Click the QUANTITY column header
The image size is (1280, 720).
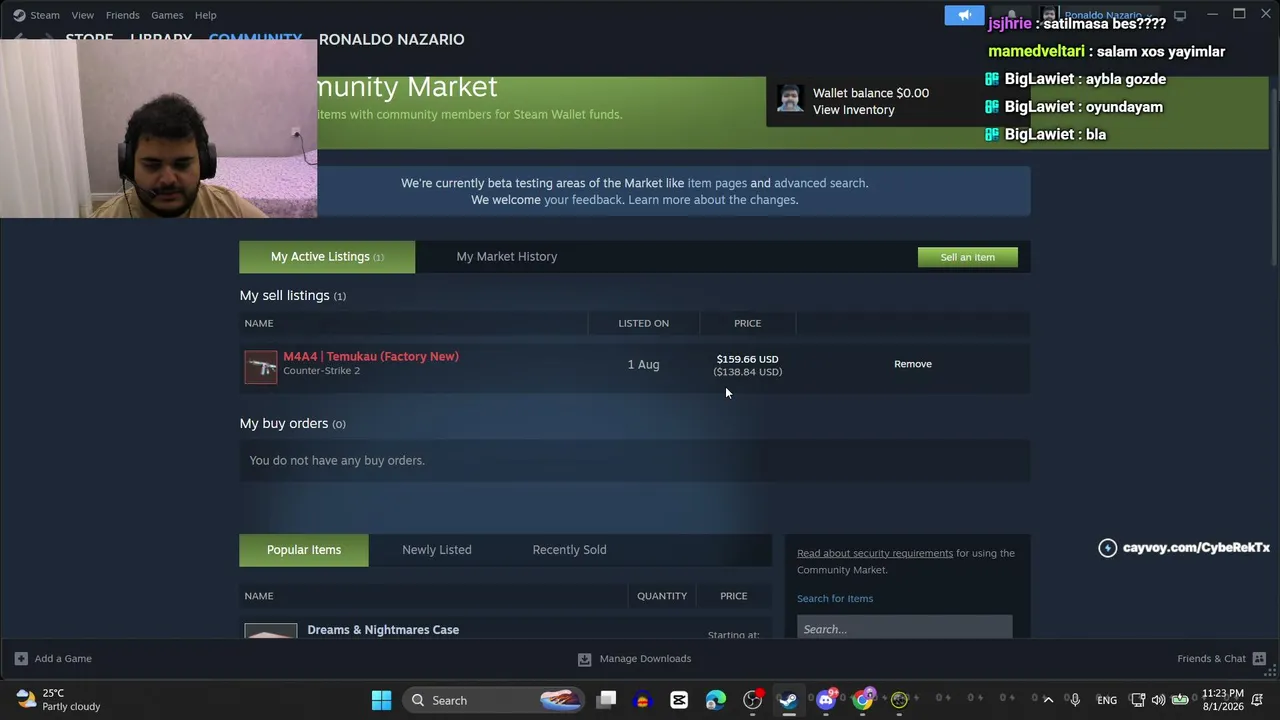[x=662, y=596]
